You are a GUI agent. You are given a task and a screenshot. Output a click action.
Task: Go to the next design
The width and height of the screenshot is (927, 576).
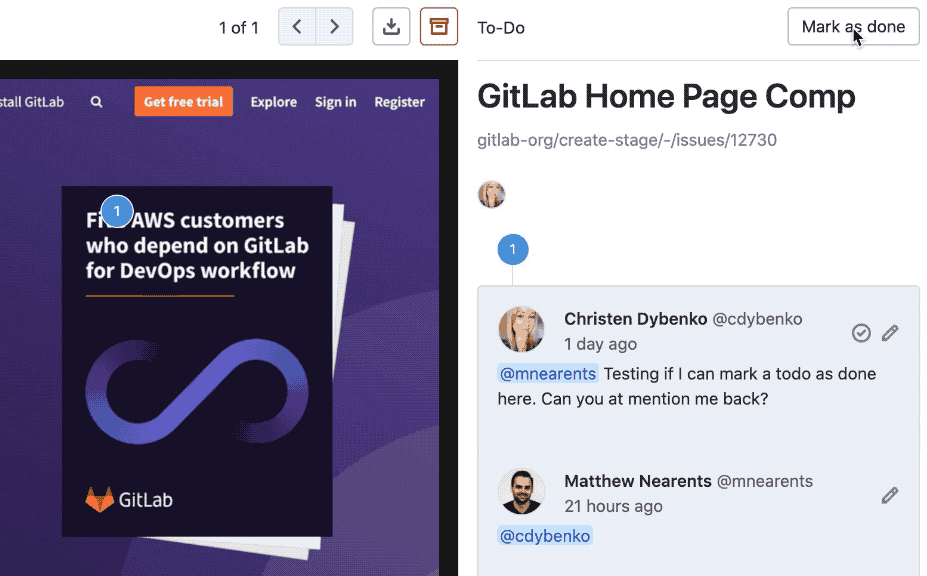(334, 27)
